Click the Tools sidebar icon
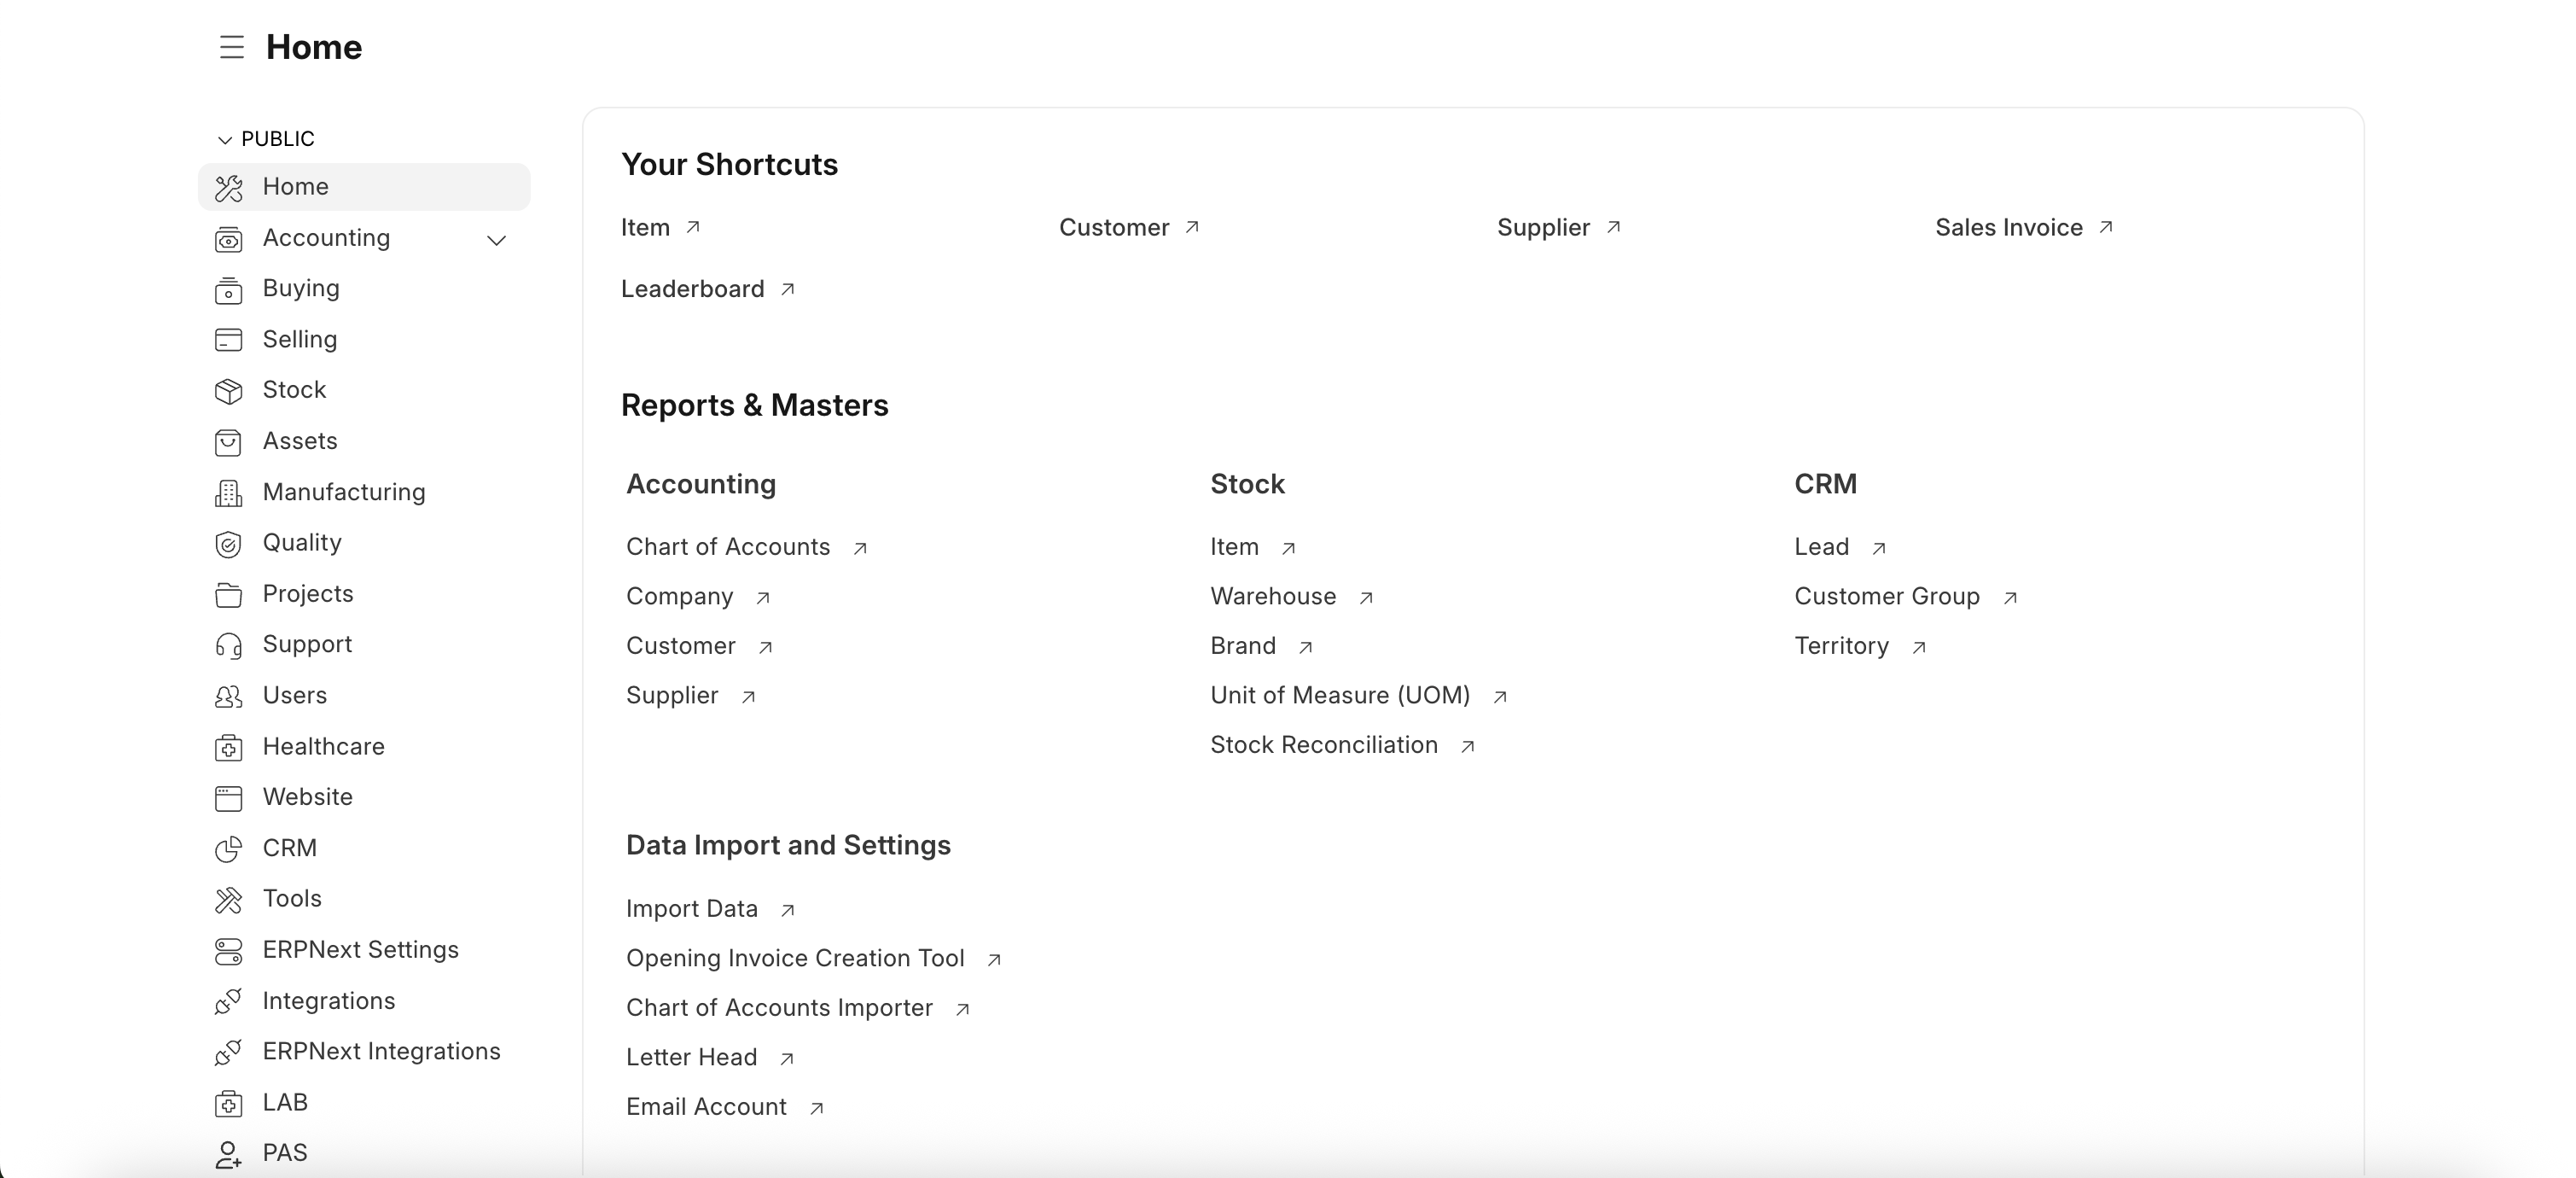The height and width of the screenshot is (1178, 2576). click(229, 900)
